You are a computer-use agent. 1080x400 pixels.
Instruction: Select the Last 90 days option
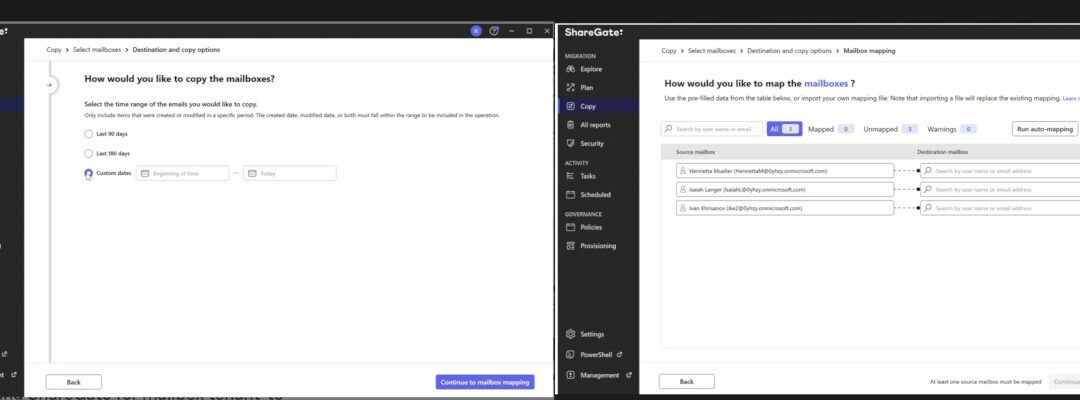pos(88,134)
